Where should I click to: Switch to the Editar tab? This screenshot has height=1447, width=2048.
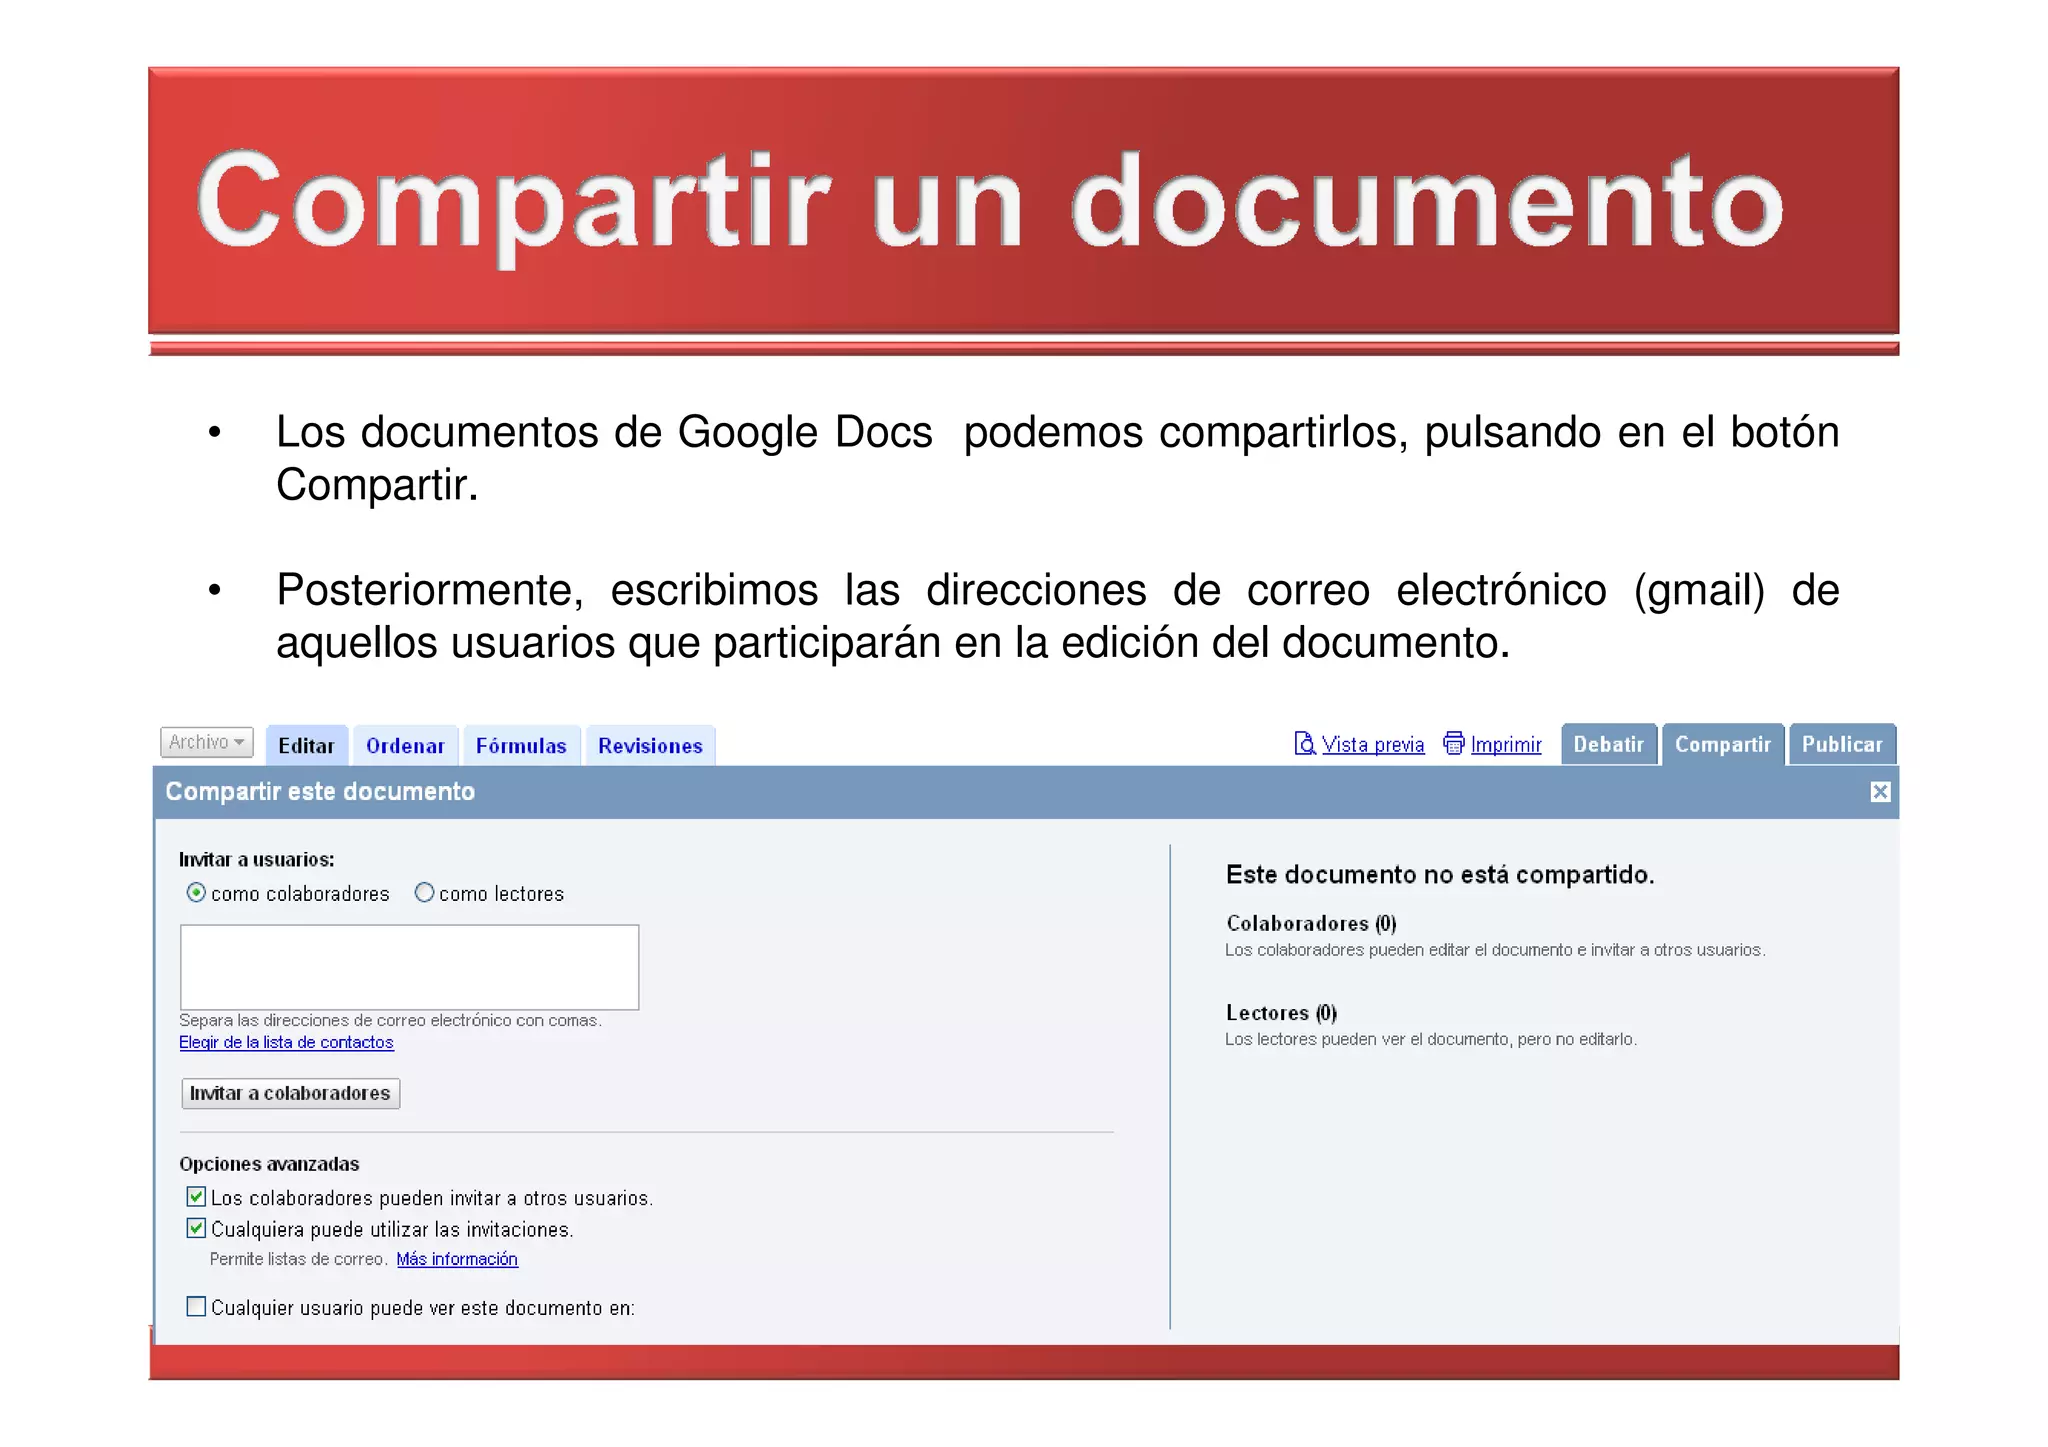click(306, 745)
